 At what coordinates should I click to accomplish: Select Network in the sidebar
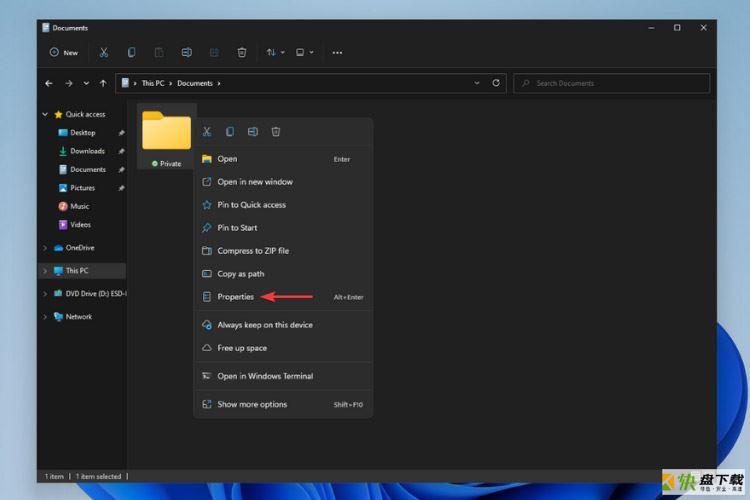78,317
